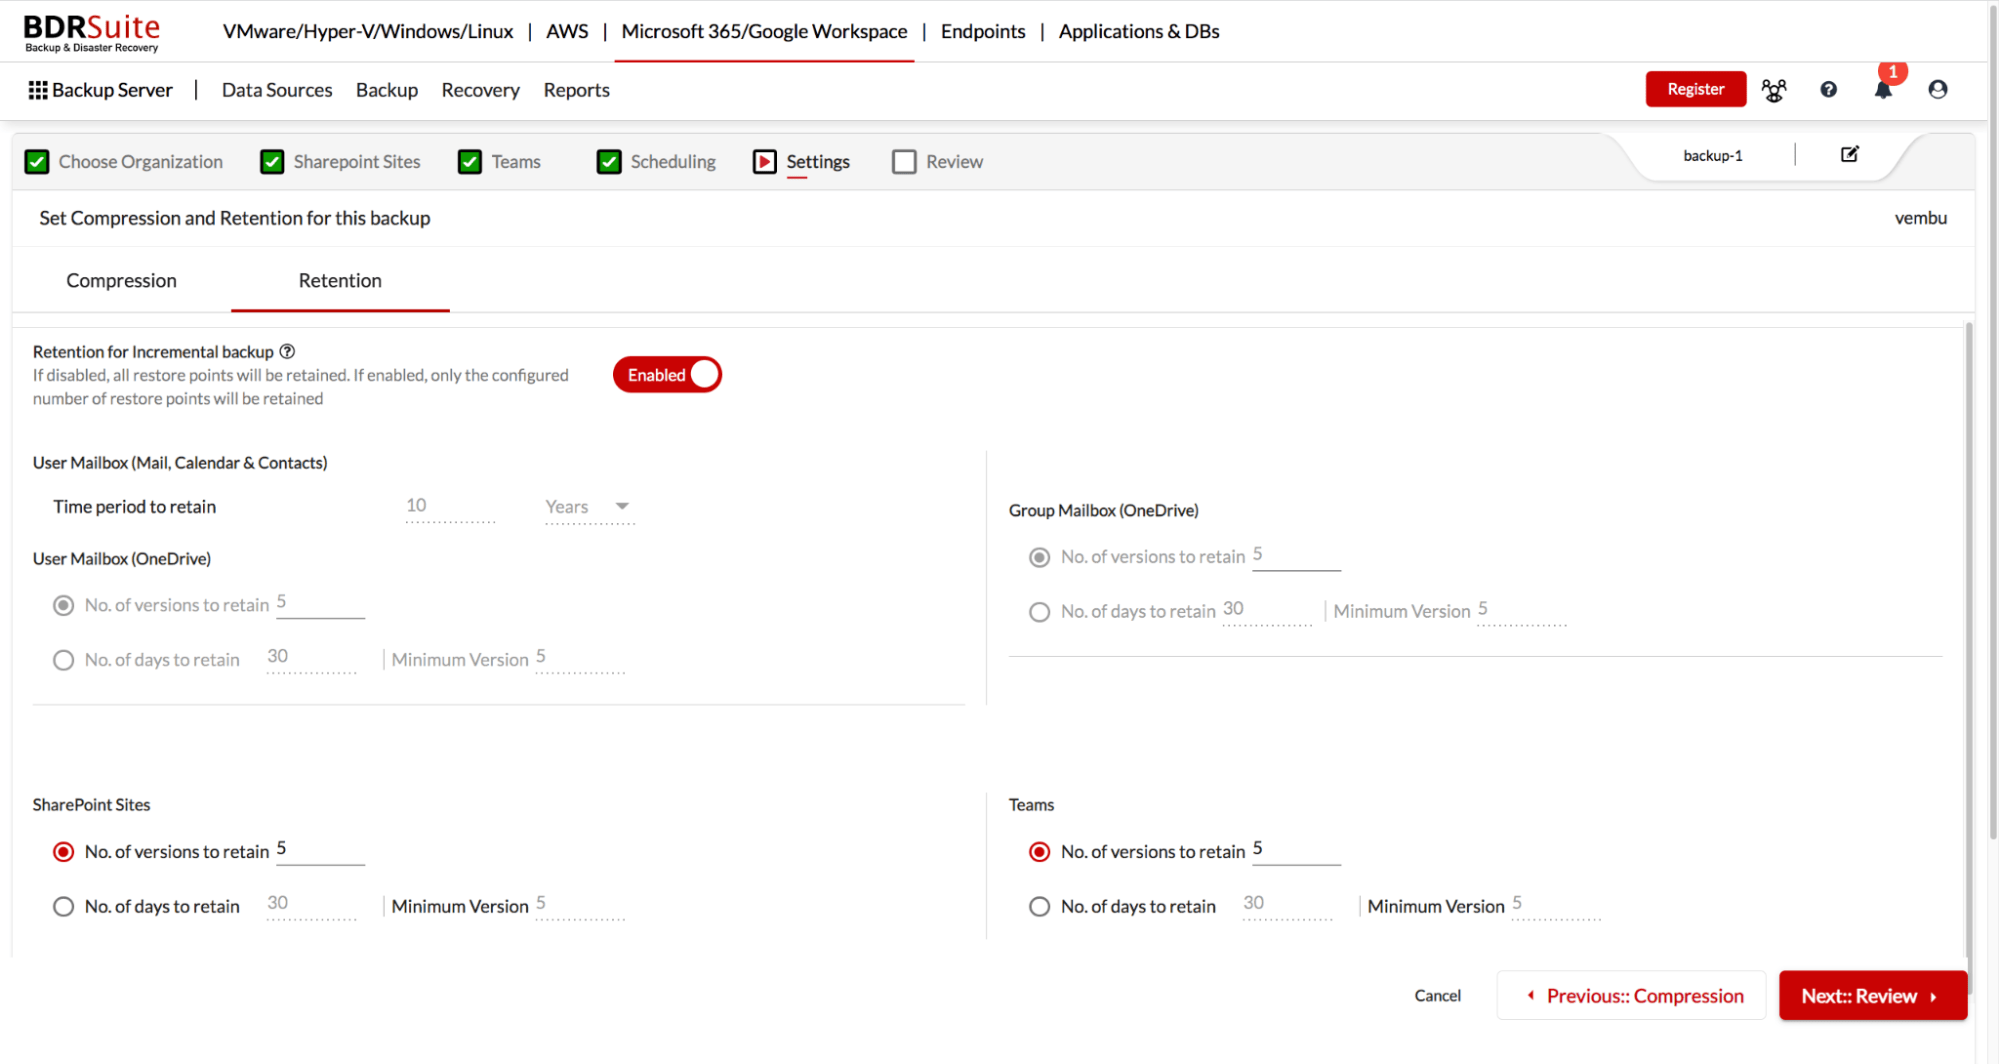Click the Backup Server label
The height and width of the screenshot is (1064, 1999).
112,90
